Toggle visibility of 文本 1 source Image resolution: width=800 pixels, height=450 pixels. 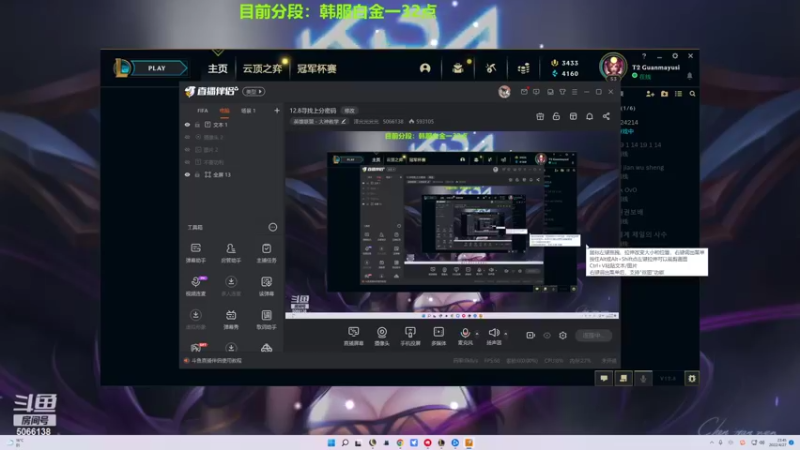[187, 124]
